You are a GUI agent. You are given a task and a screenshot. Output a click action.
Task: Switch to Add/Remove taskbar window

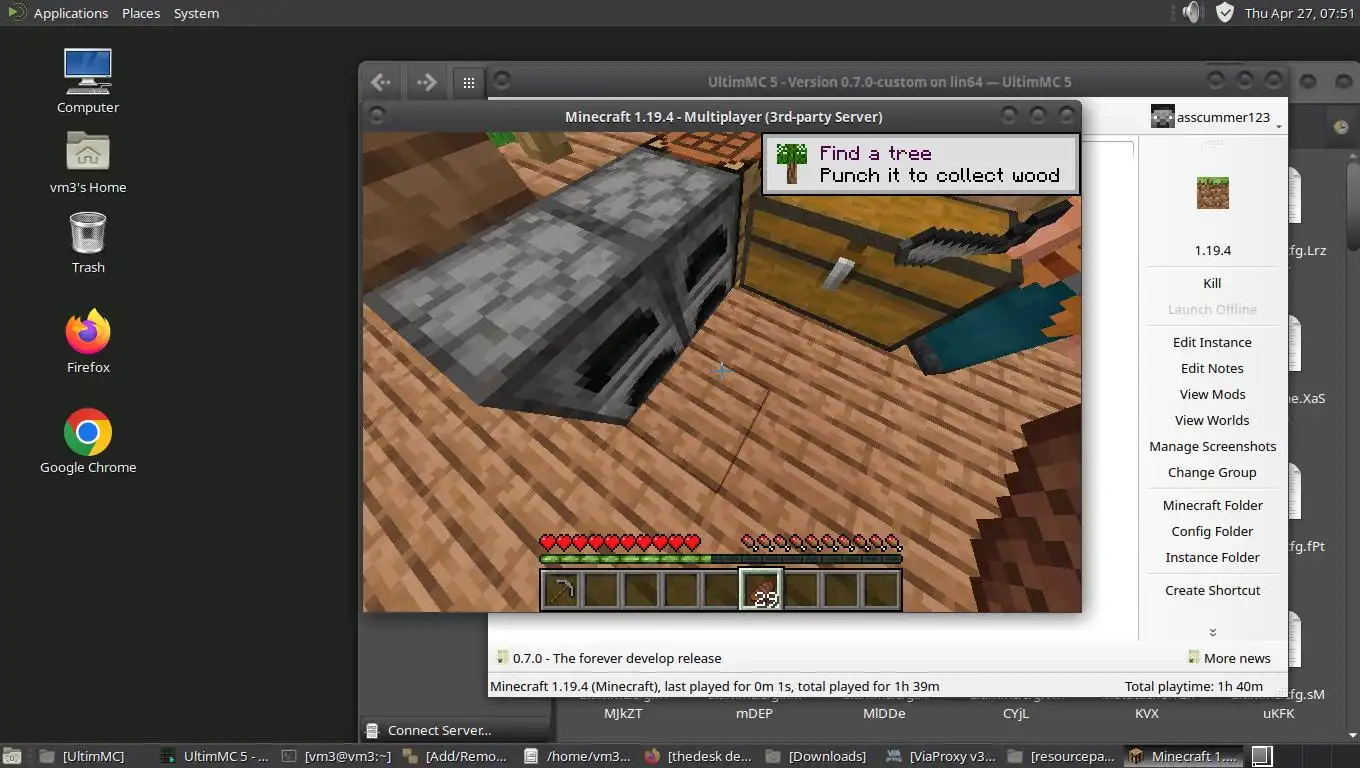click(458, 756)
